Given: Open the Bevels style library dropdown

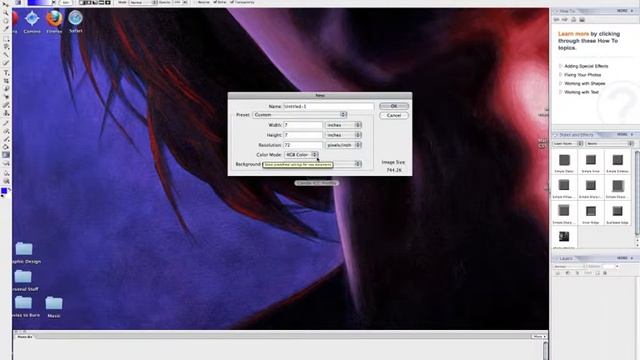Looking at the screenshot, I should [x=610, y=144].
